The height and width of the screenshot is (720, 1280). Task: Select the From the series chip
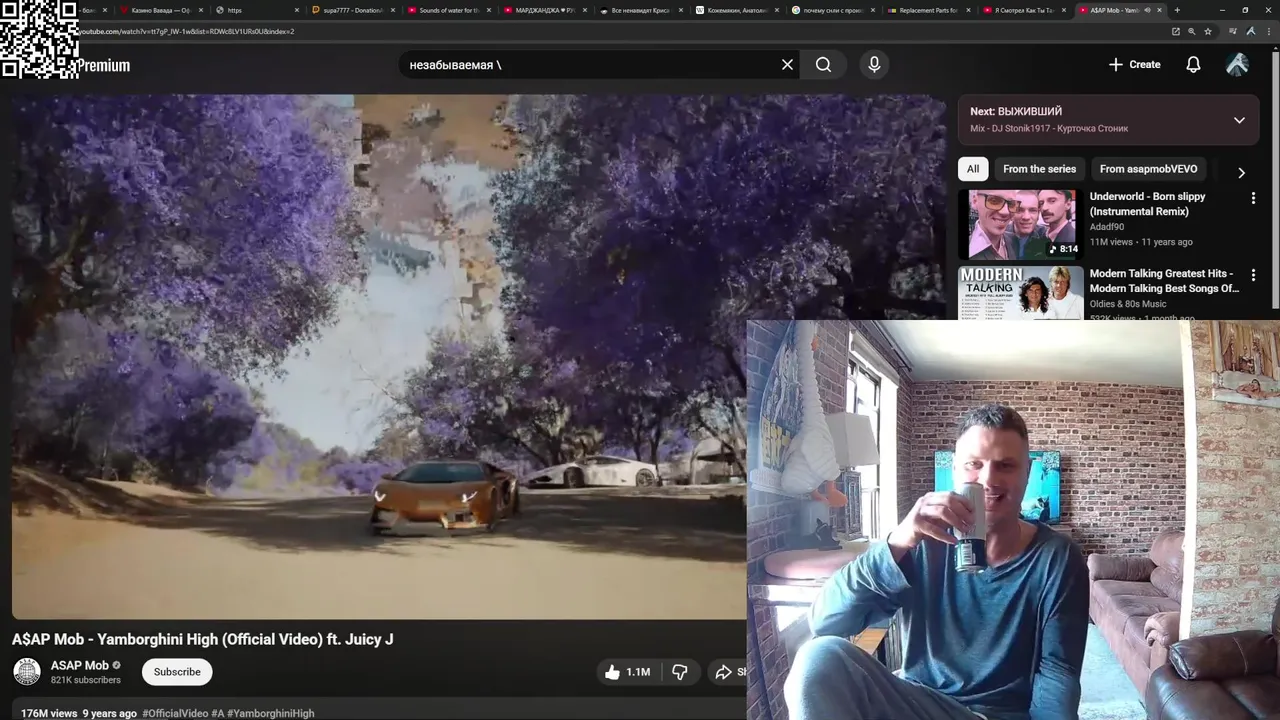[1039, 169]
